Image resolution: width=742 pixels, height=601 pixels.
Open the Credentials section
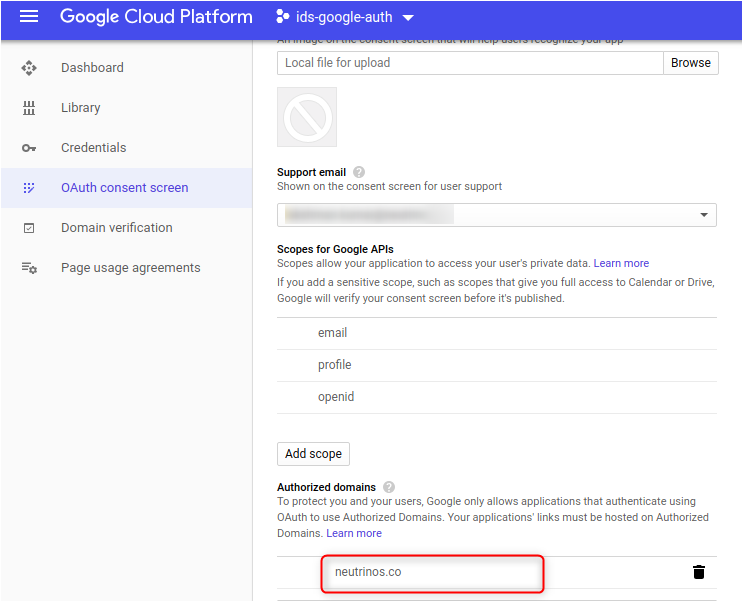[94, 148]
